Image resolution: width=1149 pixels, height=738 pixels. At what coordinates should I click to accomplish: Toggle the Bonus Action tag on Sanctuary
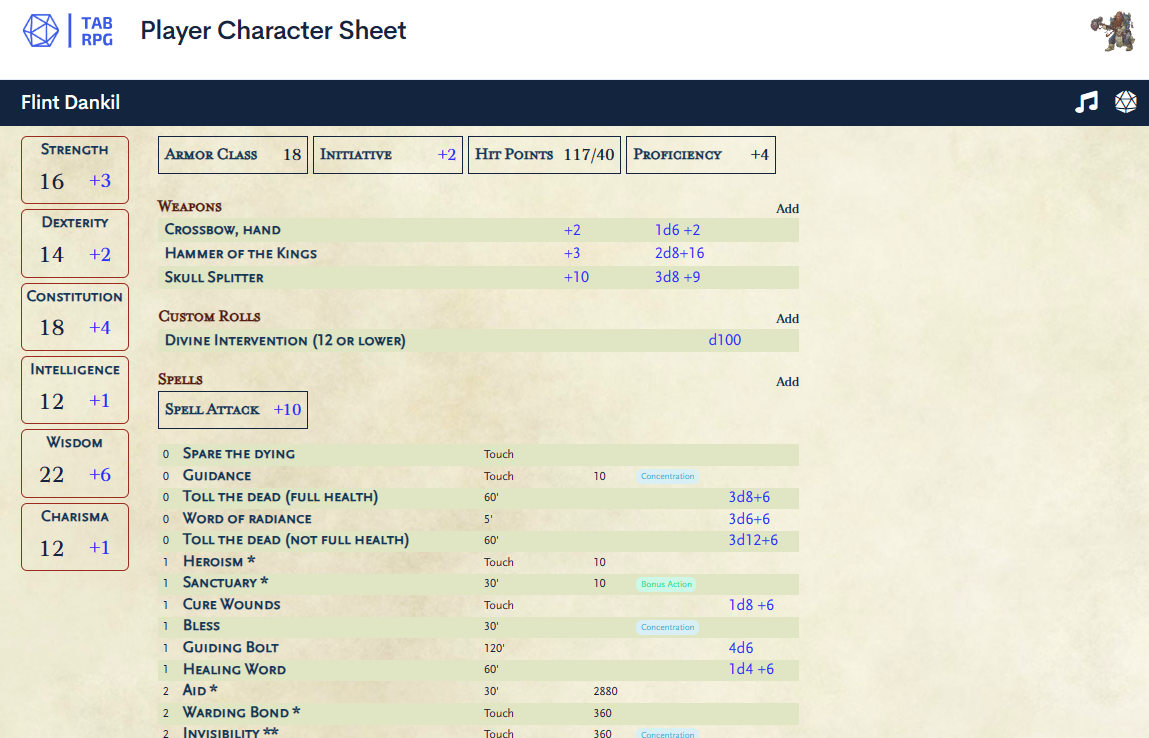665,583
